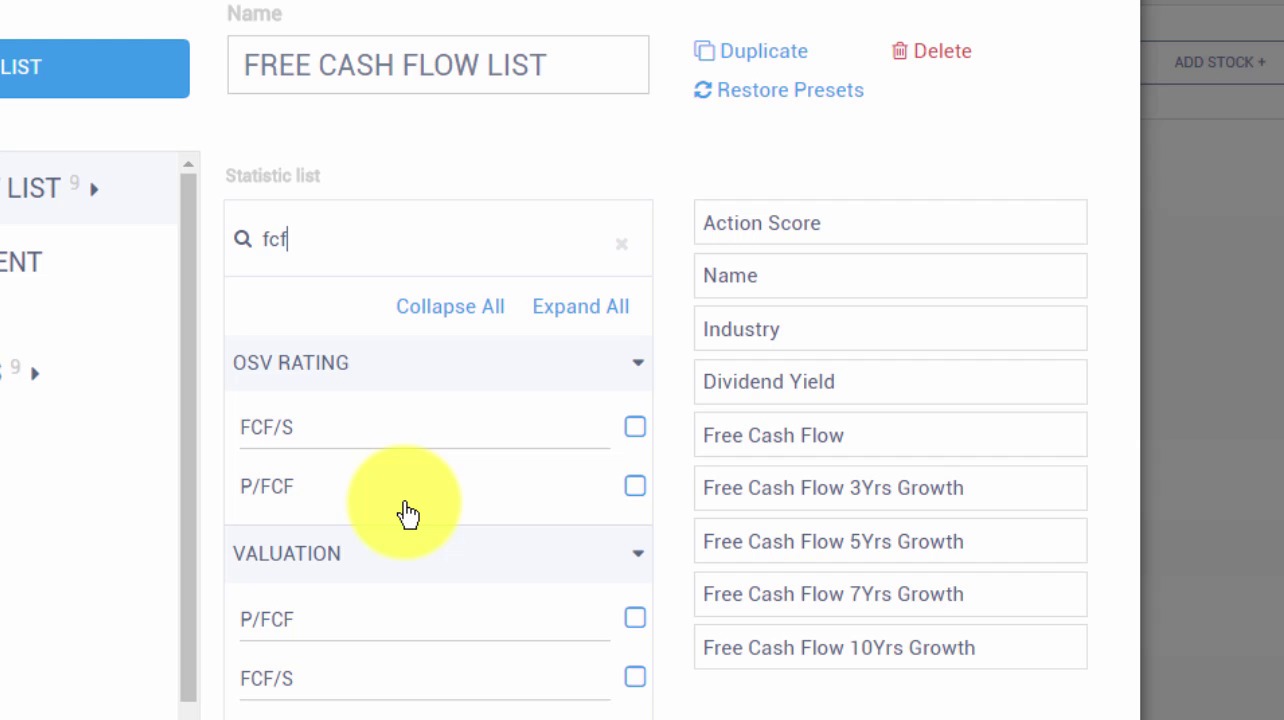This screenshot has width=1284, height=720.
Task: Select Free Cash Flow 3Yrs Growth item
Action: point(890,488)
